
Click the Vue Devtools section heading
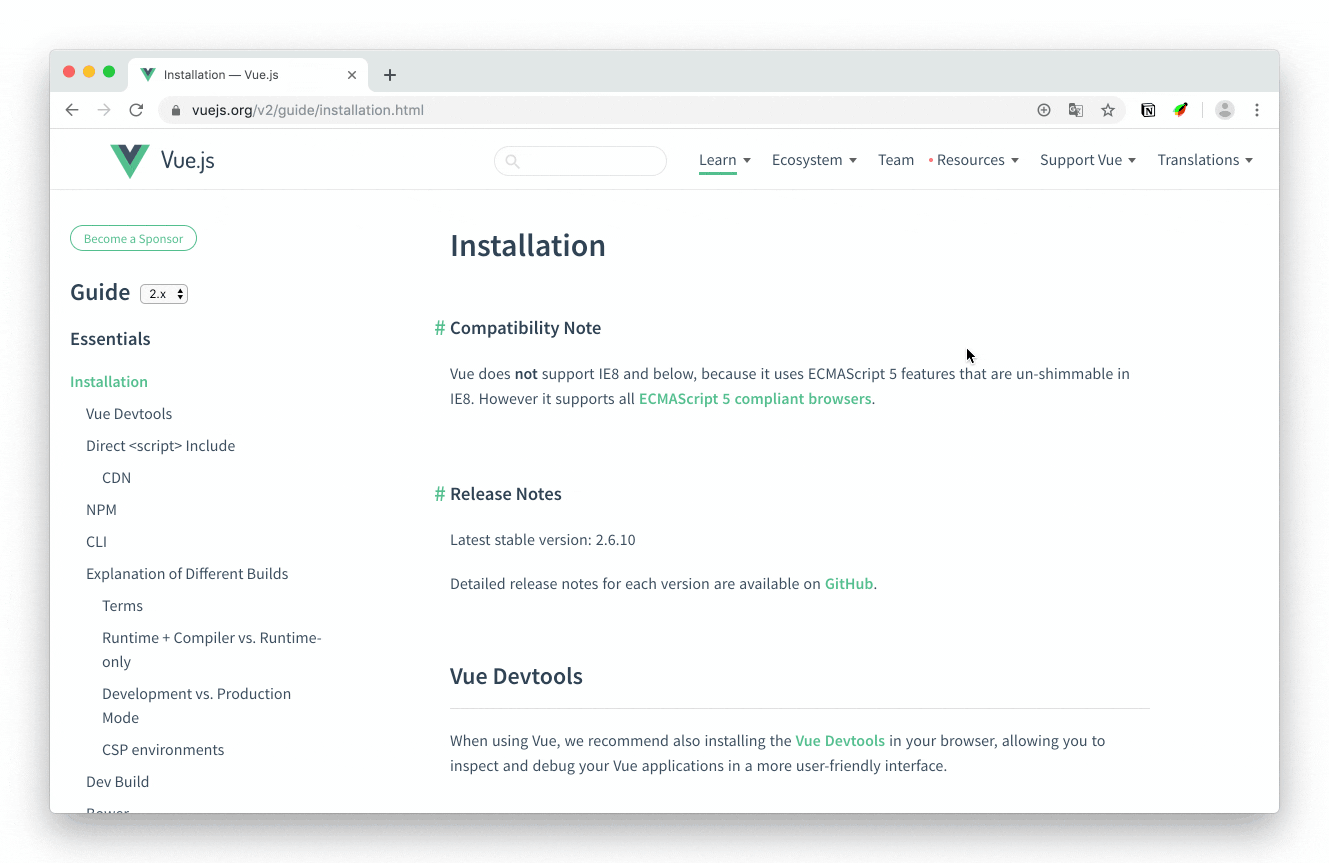point(516,676)
